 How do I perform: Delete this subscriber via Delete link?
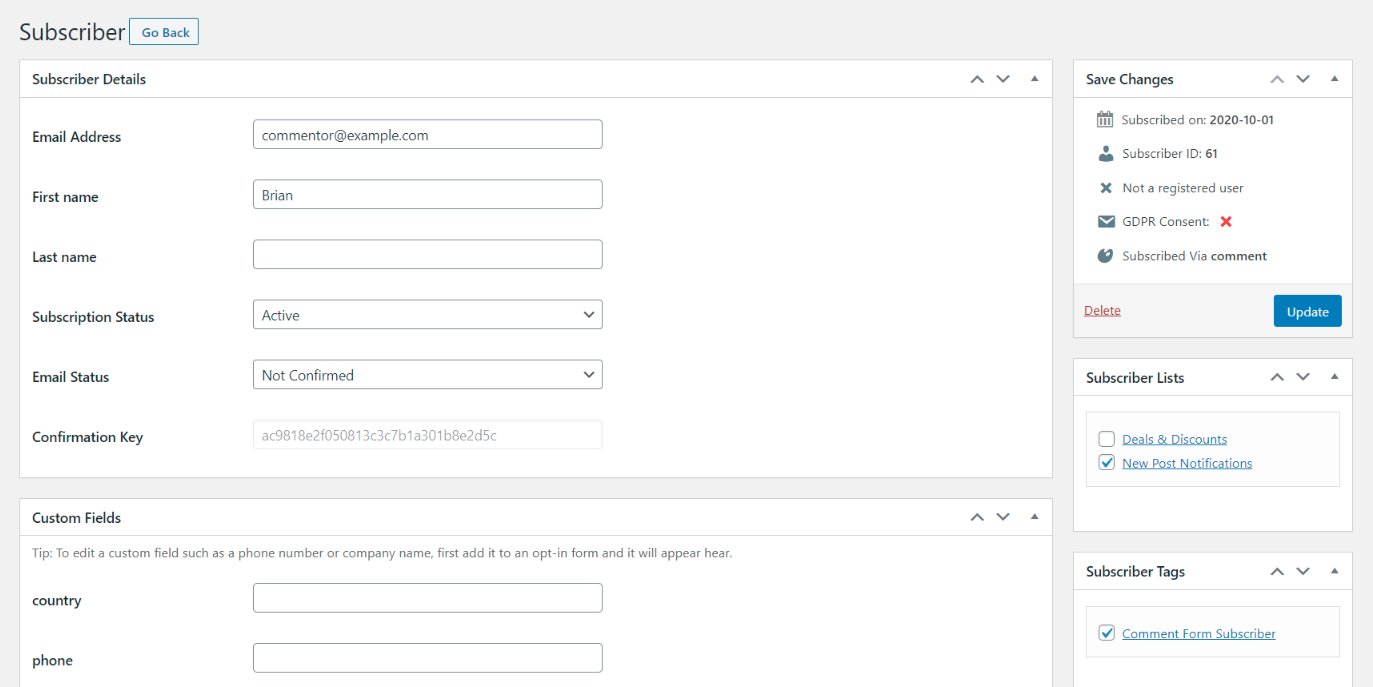tap(1102, 310)
